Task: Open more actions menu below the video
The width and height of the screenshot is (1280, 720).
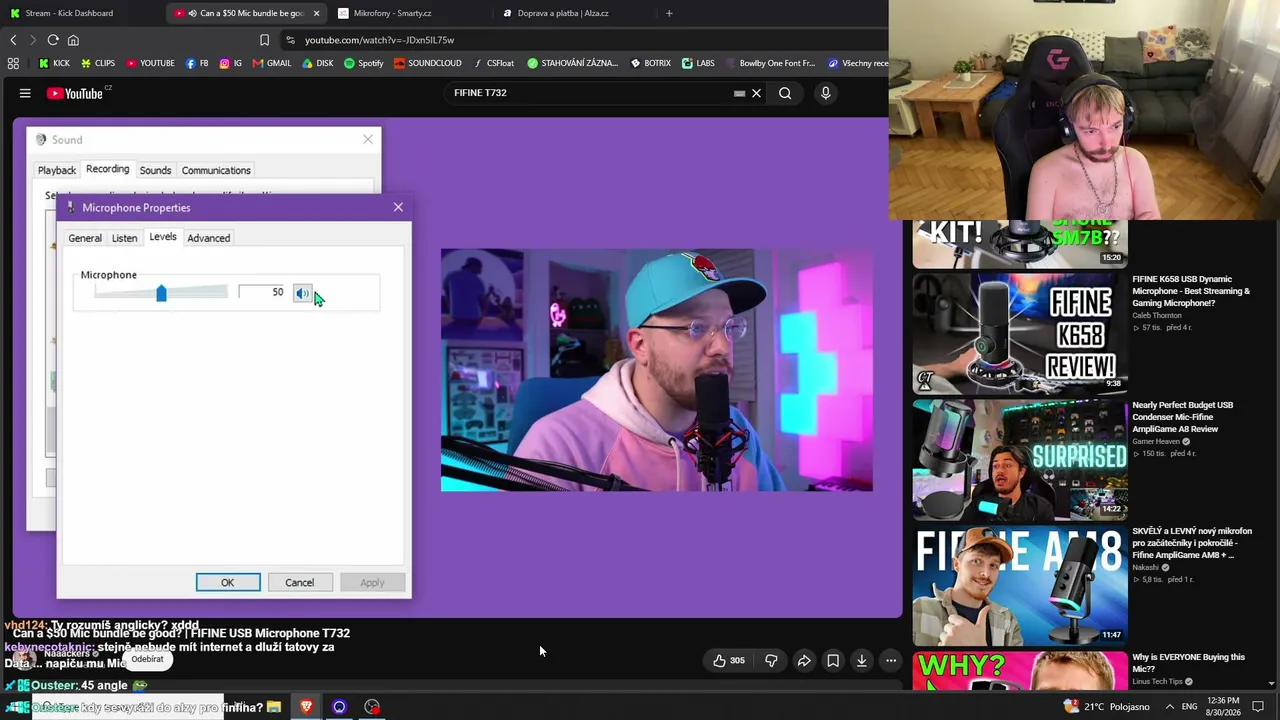Action: (890, 660)
